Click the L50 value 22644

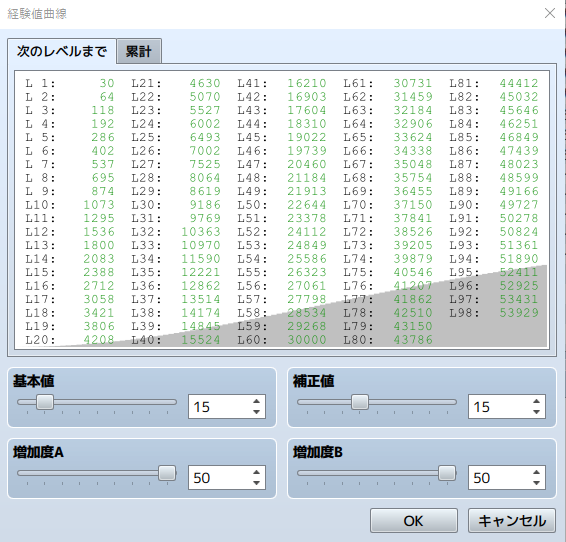click(307, 205)
